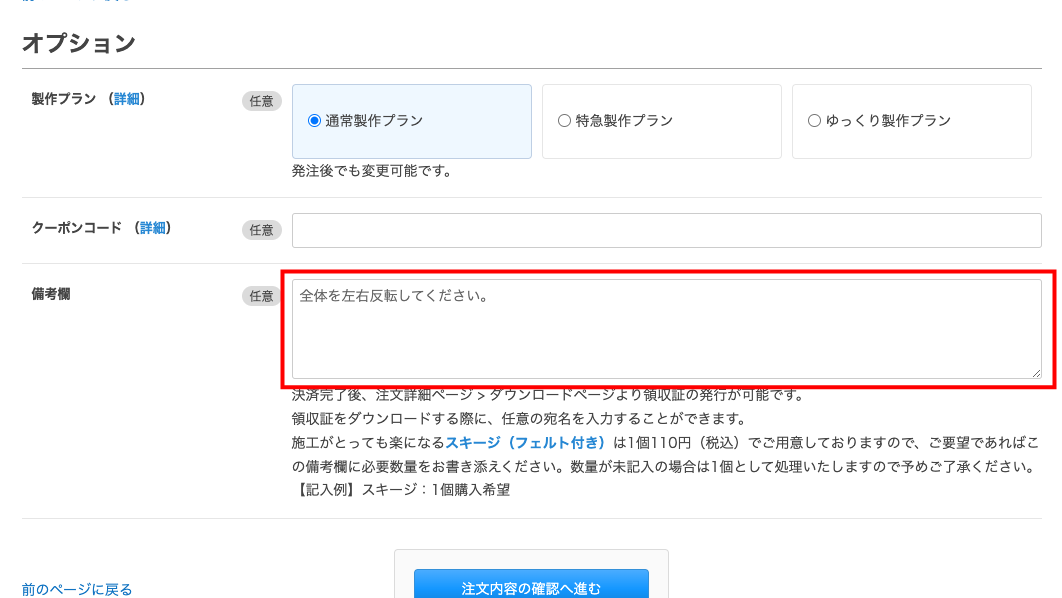The height and width of the screenshot is (598, 1062).
Task: Click the 発注後でも変更可能です note text
Action: tap(372, 171)
